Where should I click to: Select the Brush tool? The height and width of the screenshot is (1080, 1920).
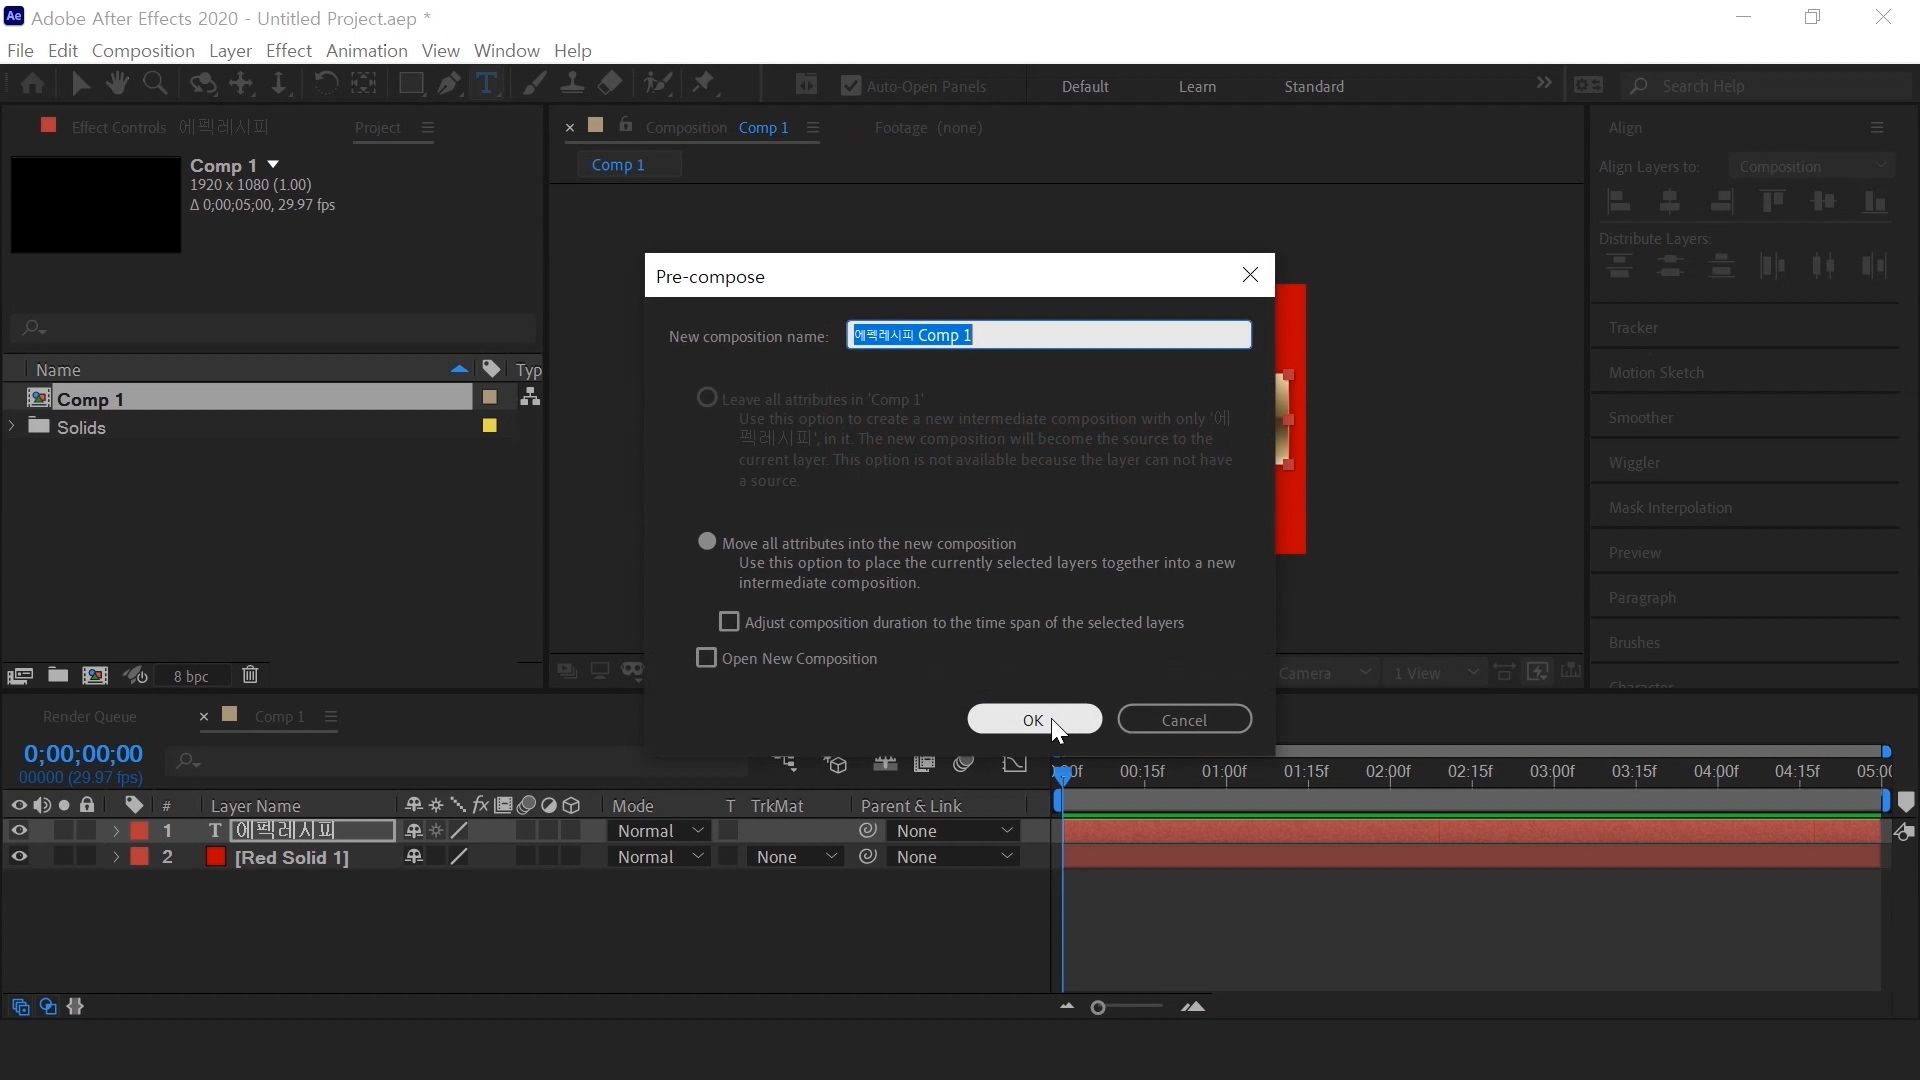point(534,84)
